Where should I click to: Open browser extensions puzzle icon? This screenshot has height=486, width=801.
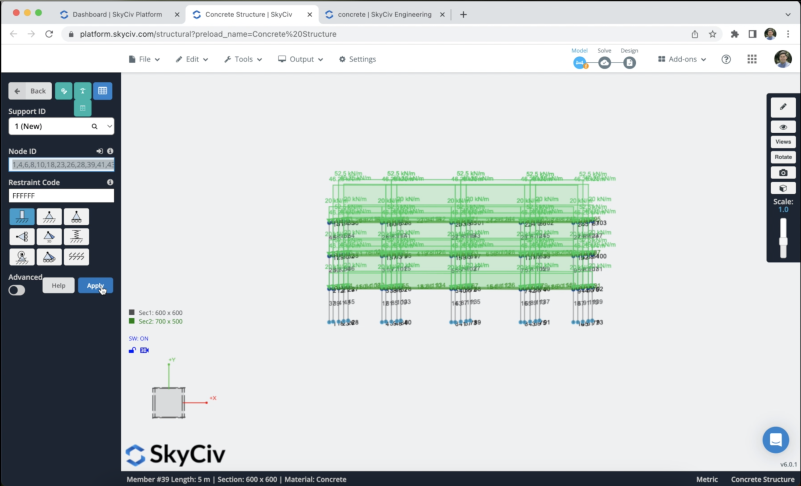click(x=735, y=34)
